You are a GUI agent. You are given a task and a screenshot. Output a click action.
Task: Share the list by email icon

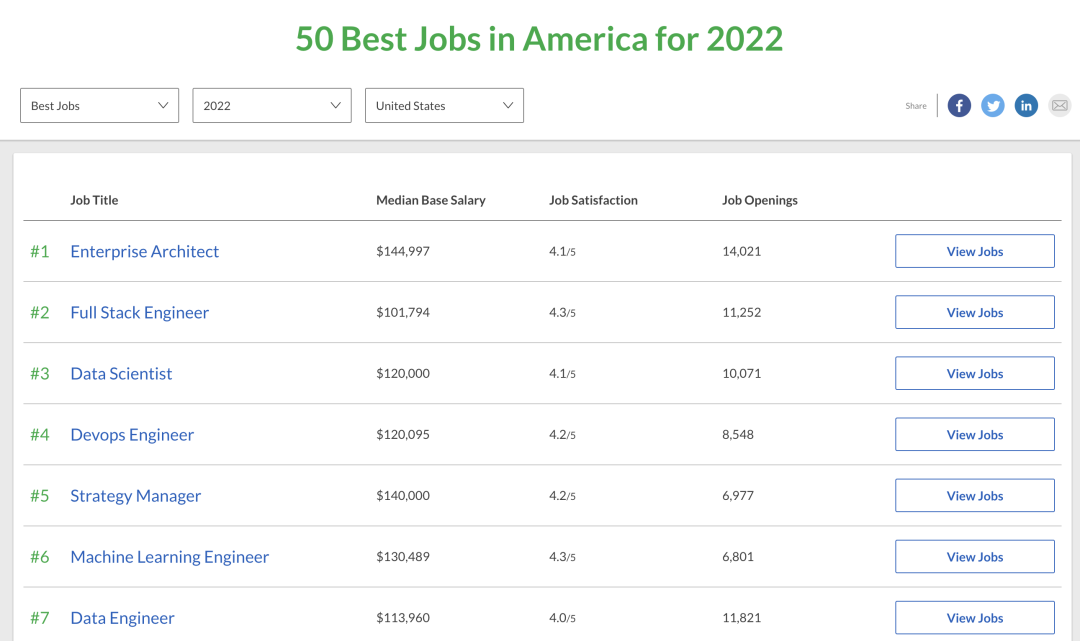(1059, 105)
